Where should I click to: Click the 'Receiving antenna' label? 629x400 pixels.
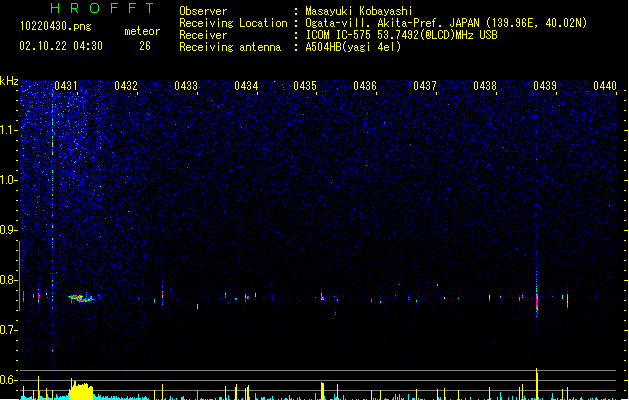point(230,47)
